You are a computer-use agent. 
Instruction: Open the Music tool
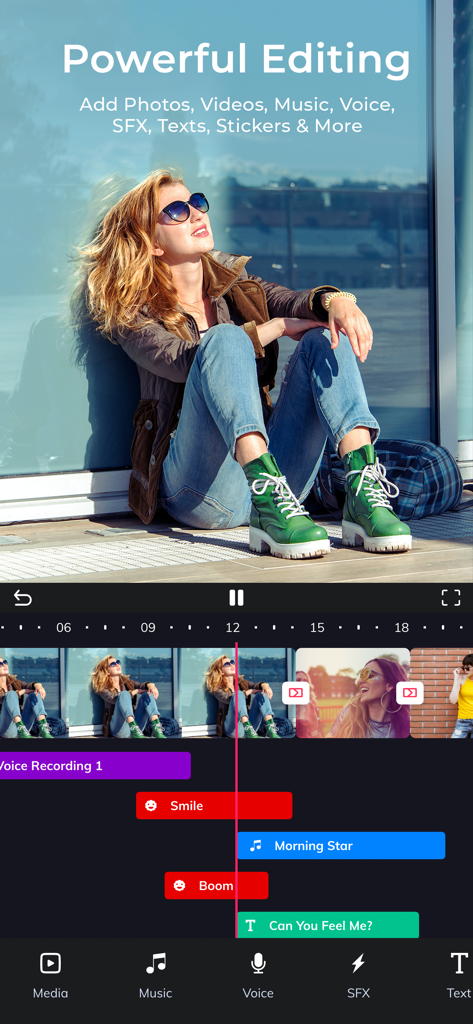click(x=155, y=975)
